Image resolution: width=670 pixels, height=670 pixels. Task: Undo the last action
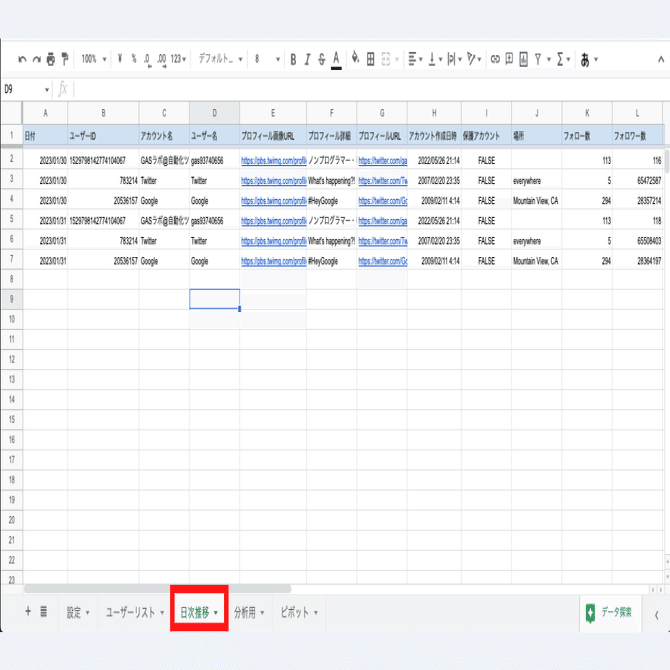(x=22, y=59)
